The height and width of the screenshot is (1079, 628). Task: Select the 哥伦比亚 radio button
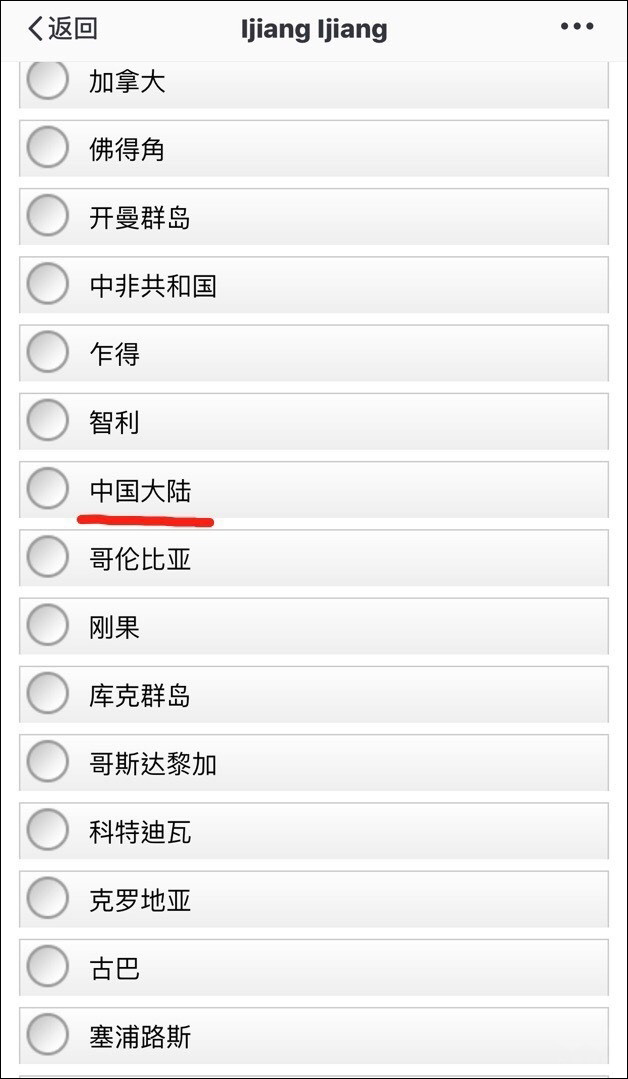pyautogui.click(x=48, y=558)
